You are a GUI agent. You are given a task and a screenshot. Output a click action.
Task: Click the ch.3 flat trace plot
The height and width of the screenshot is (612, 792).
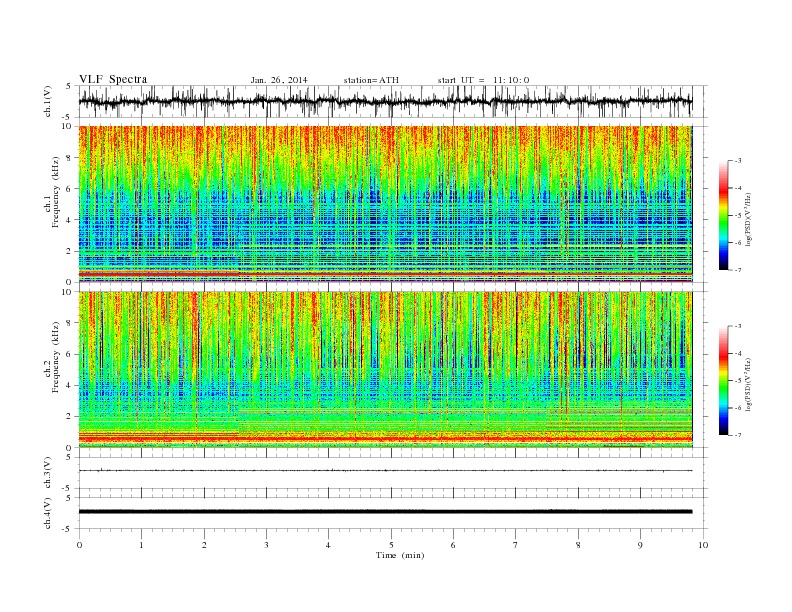(385, 473)
